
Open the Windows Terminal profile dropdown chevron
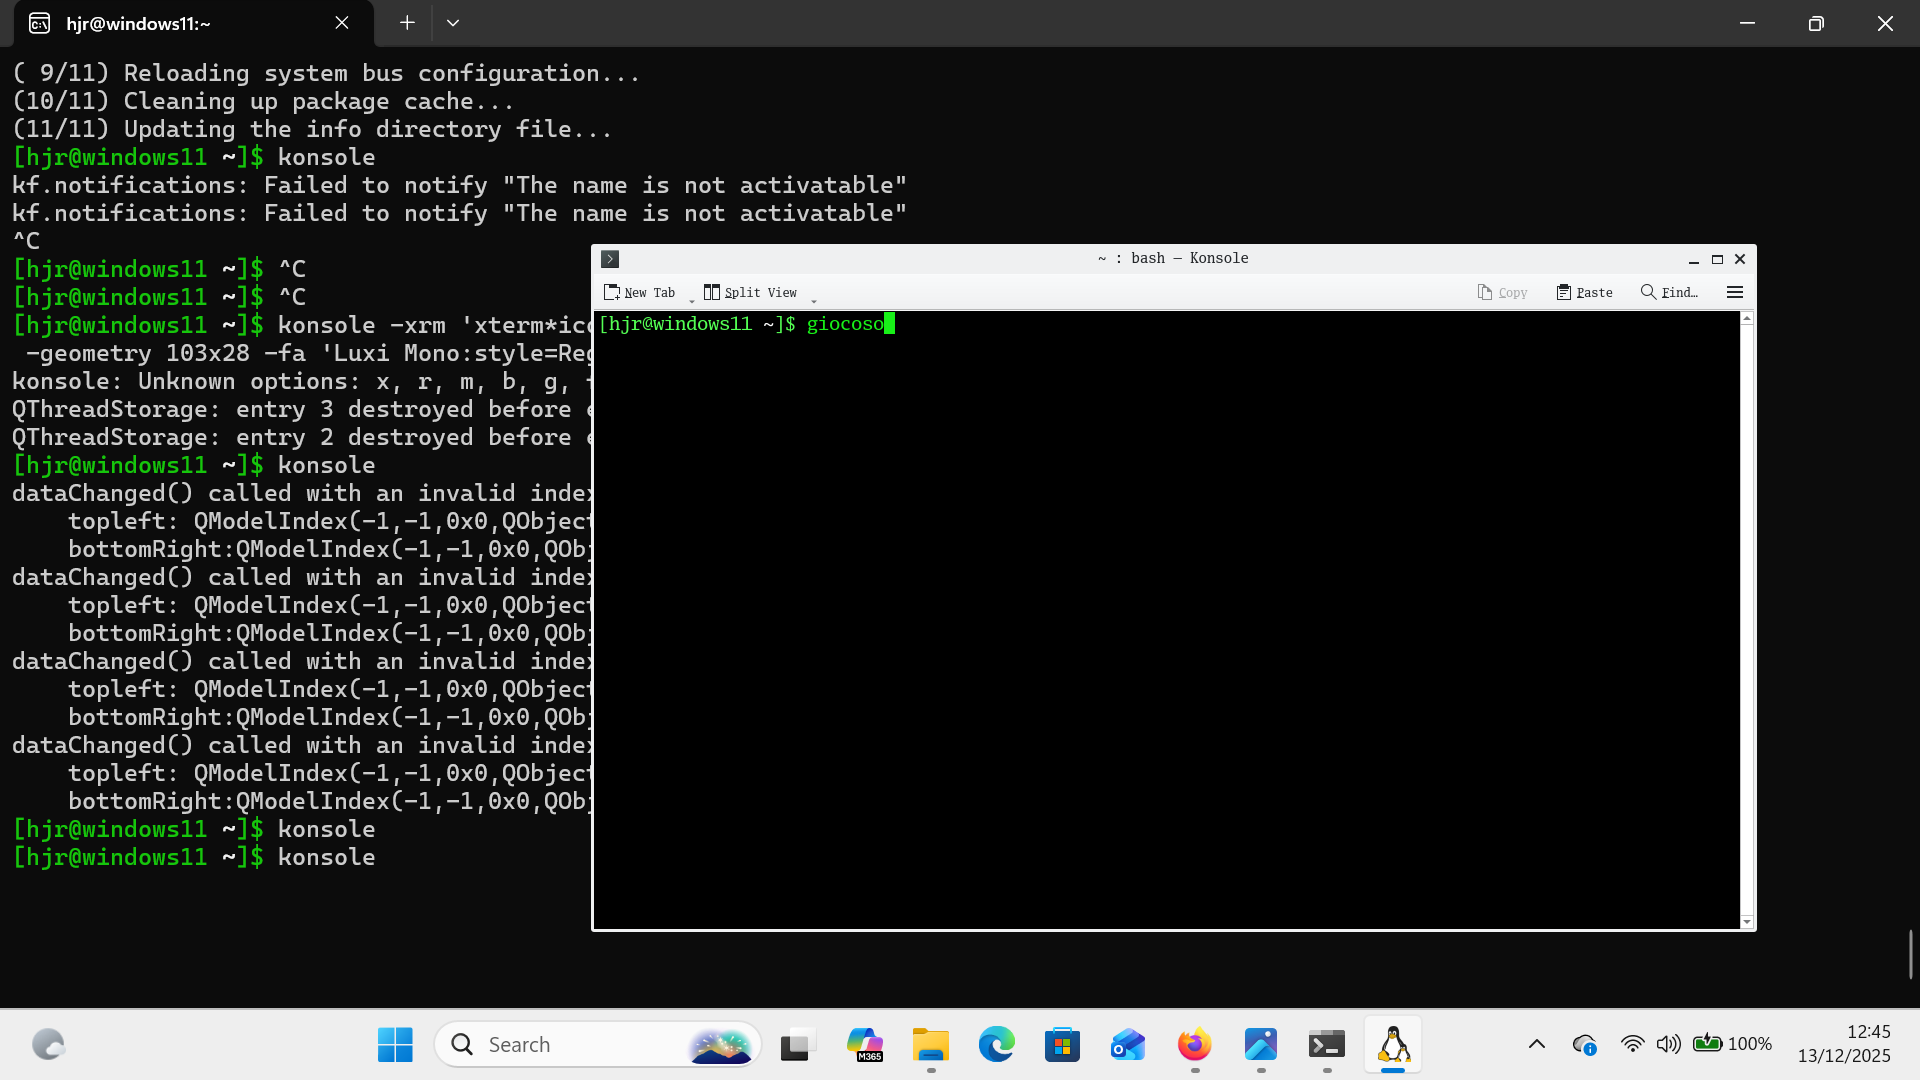pyautogui.click(x=453, y=23)
